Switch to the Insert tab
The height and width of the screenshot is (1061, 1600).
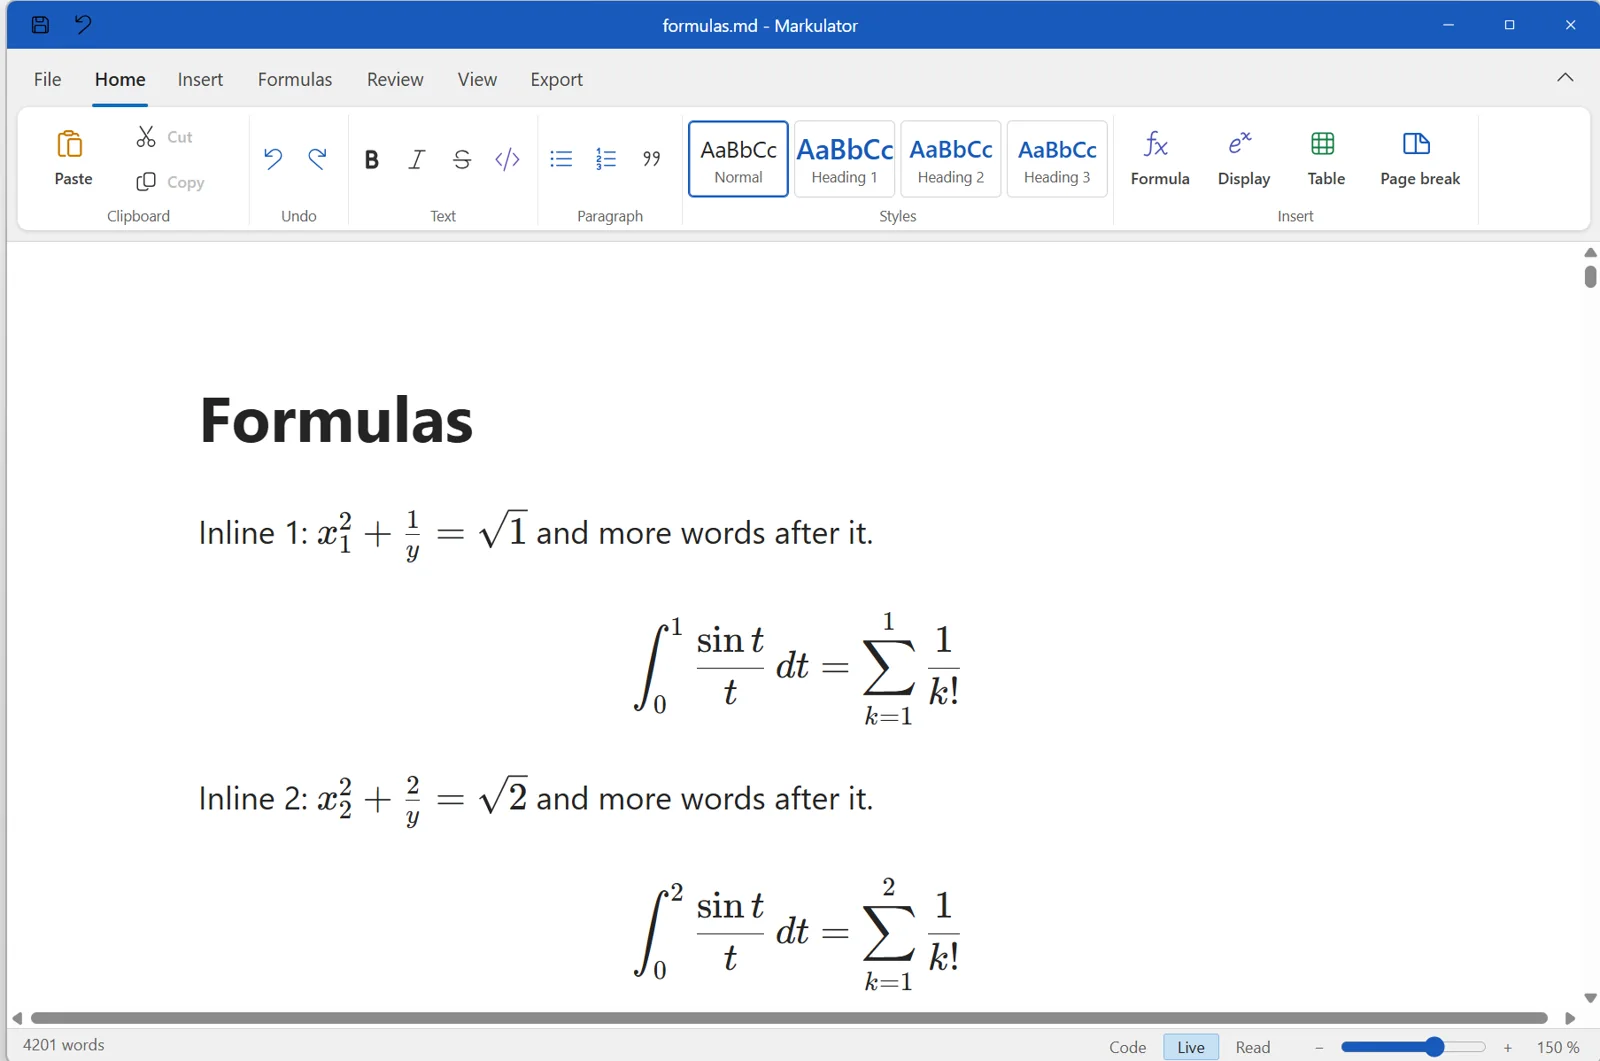coord(200,79)
